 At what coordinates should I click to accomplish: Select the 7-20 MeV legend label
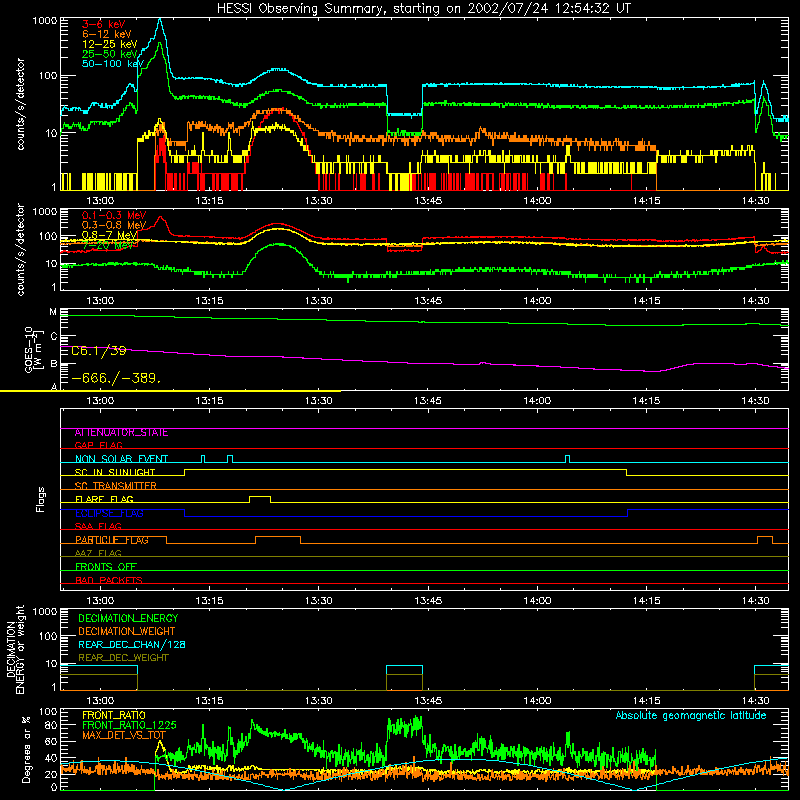pyautogui.click(x=107, y=245)
